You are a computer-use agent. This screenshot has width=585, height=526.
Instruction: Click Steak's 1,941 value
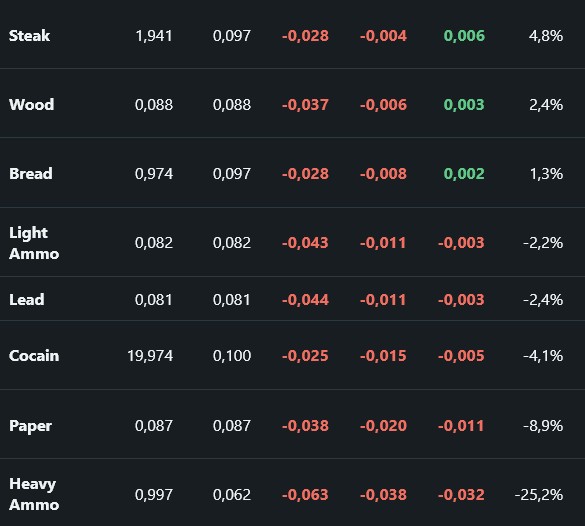click(154, 36)
